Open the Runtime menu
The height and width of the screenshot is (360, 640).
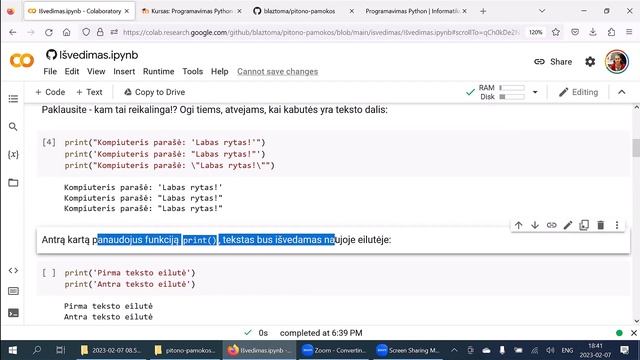(158, 71)
